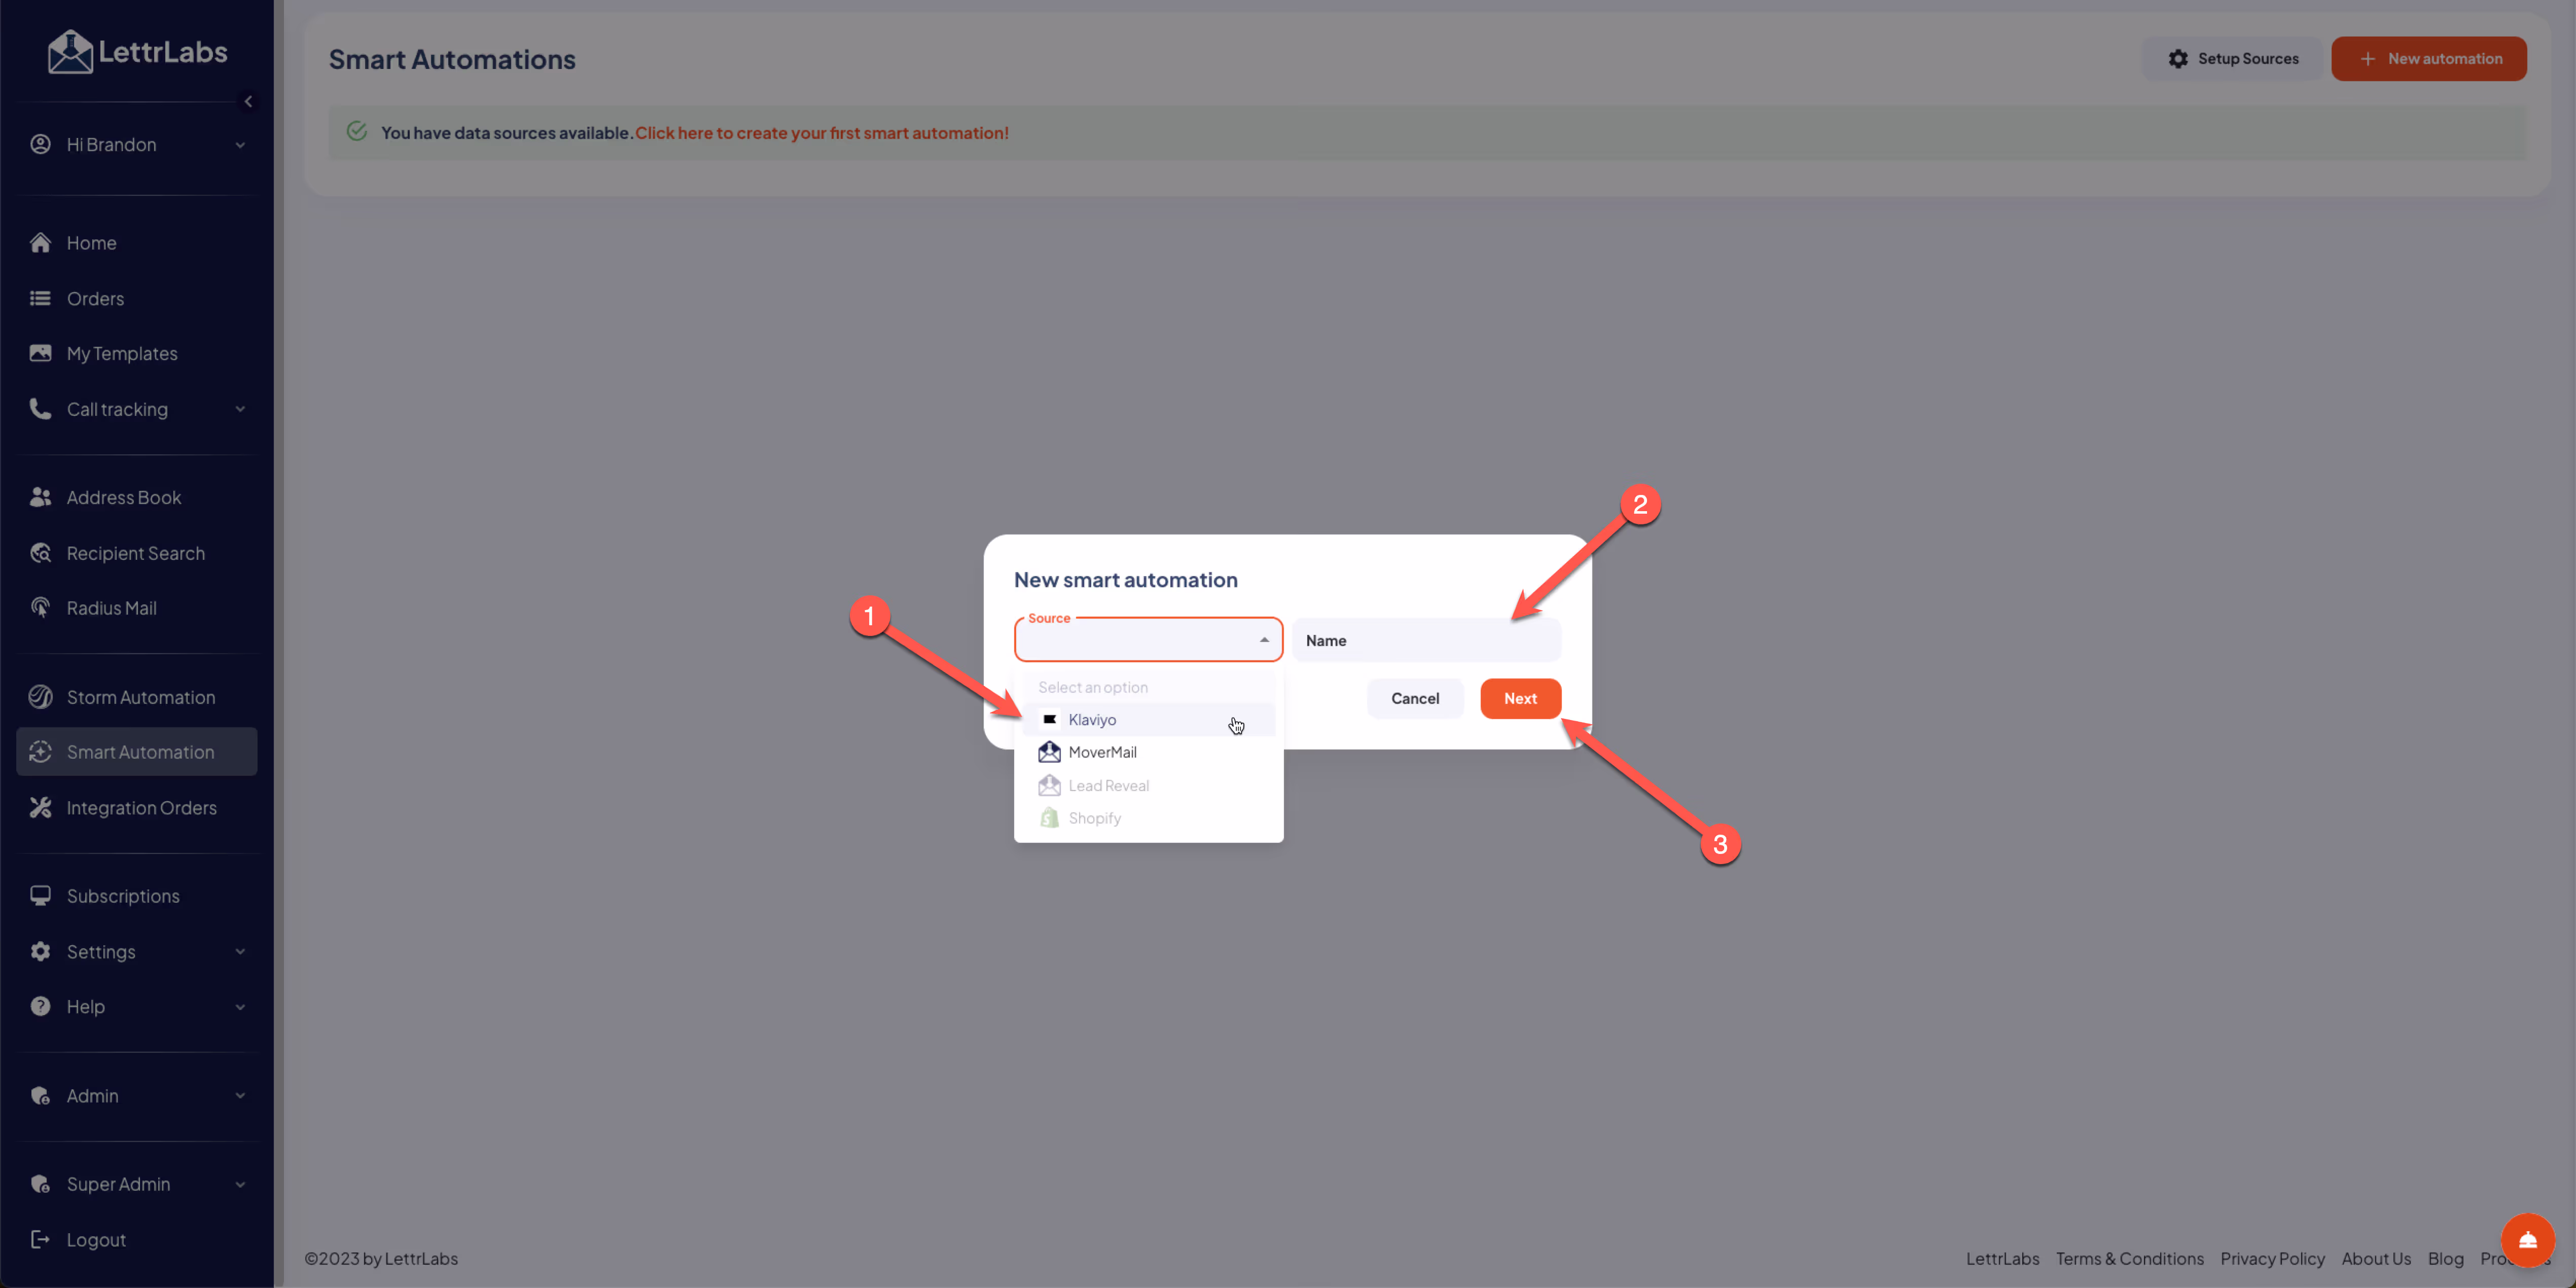Click the Klaviyo flag icon
2576x1288 pixels.
[x=1049, y=720]
